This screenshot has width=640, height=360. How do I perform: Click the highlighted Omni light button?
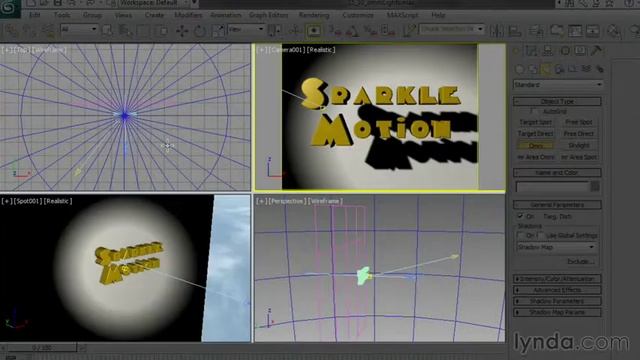point(535,145)
